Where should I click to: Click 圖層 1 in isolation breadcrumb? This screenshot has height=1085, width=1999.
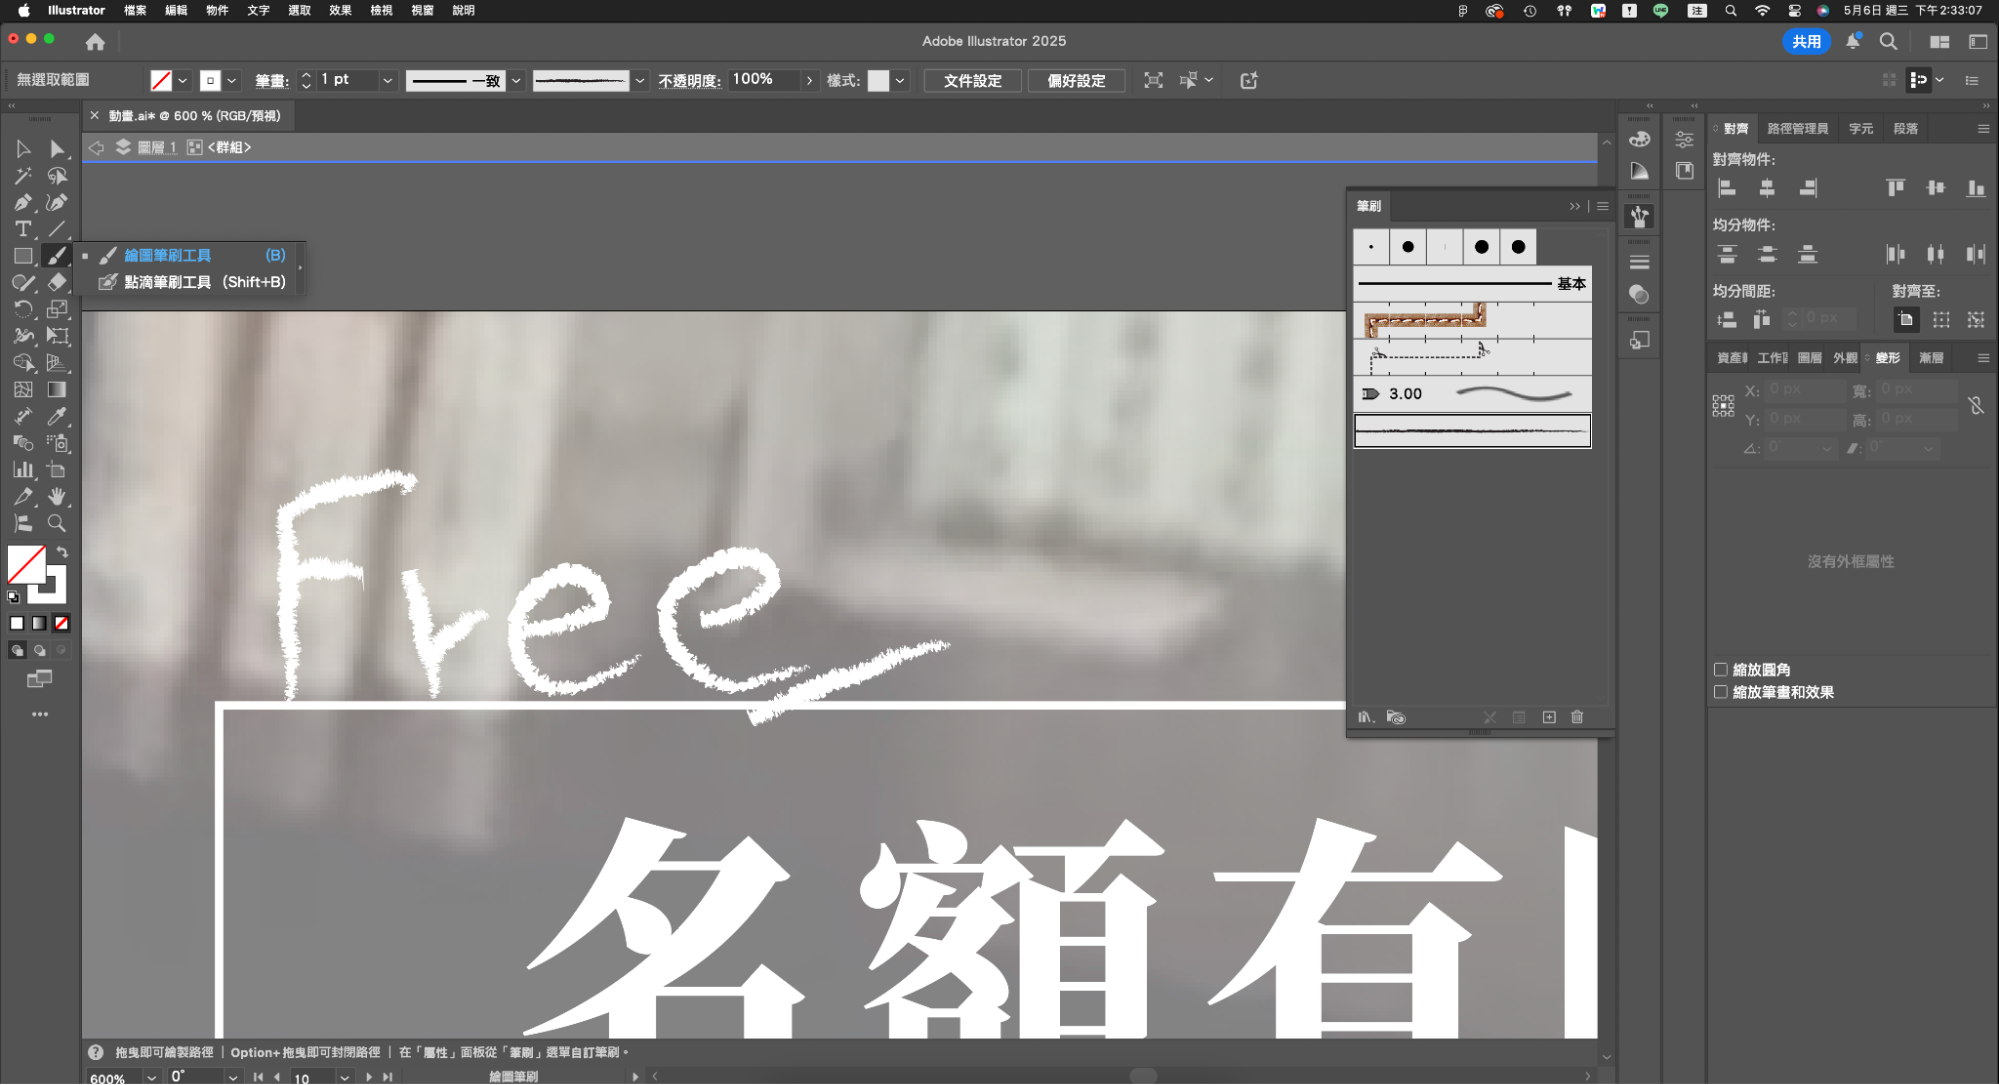157,148
